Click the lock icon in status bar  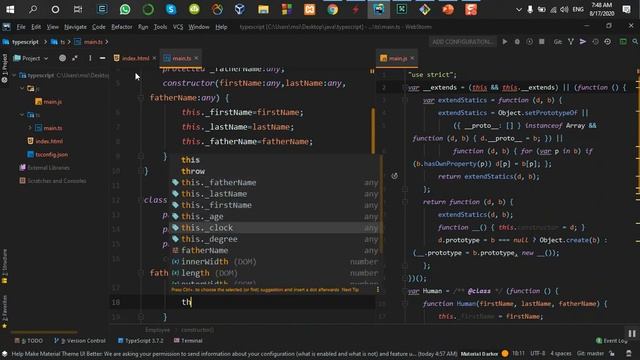tap(612, 353)
